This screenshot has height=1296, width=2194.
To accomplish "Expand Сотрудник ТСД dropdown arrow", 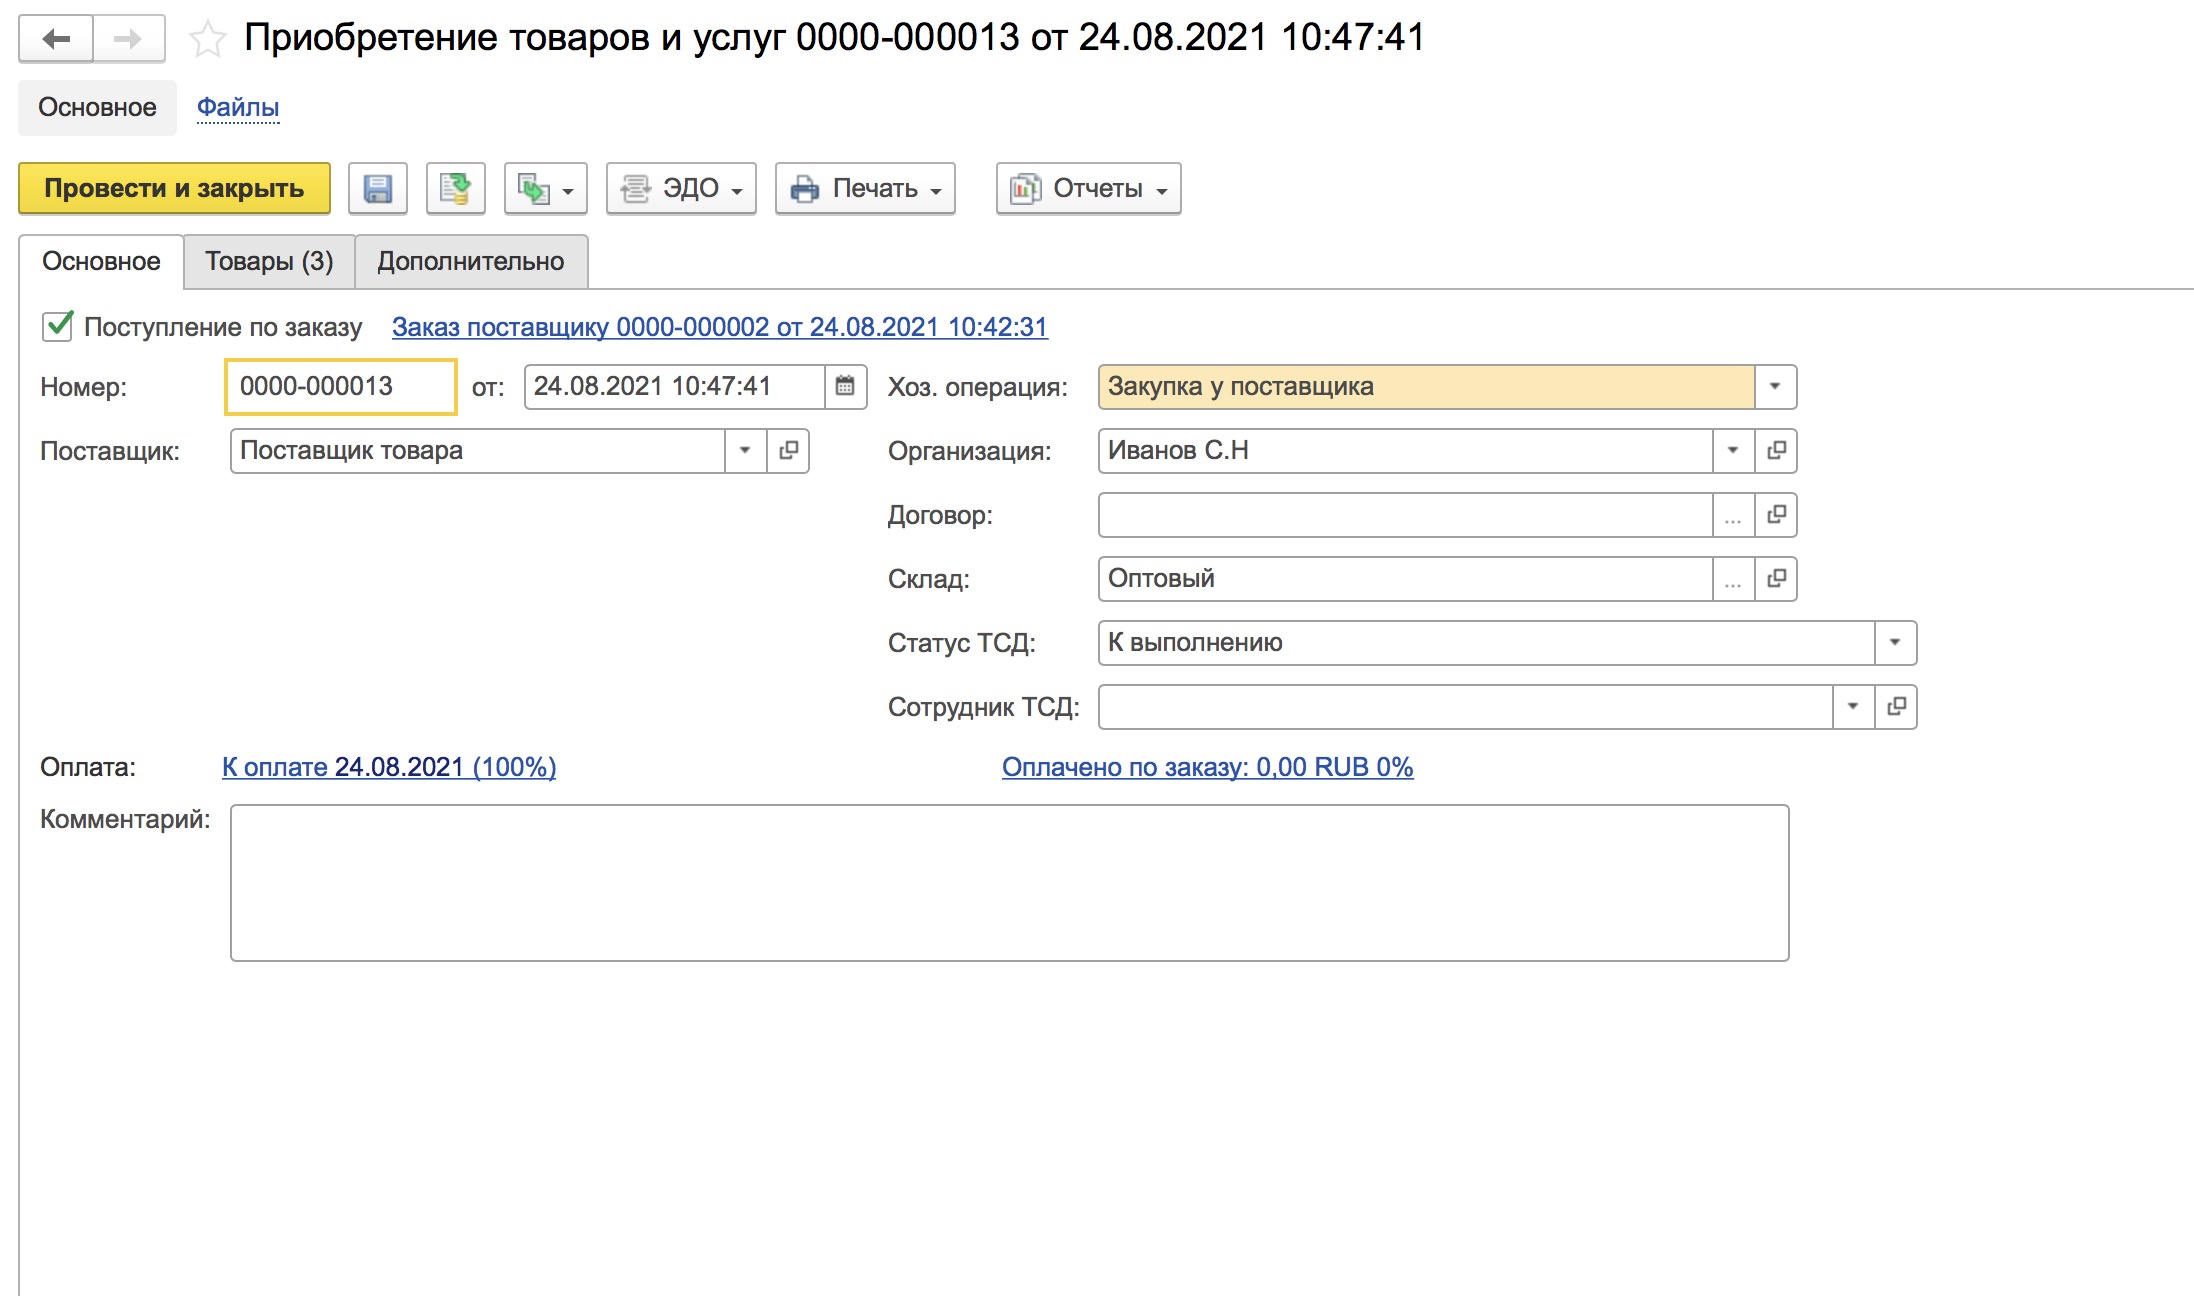I will (x=1853, y=706).
